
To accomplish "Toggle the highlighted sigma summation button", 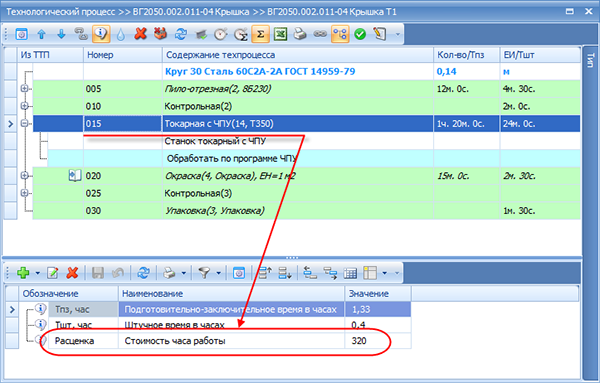I will pyautogui.click(x=260, y=34).
